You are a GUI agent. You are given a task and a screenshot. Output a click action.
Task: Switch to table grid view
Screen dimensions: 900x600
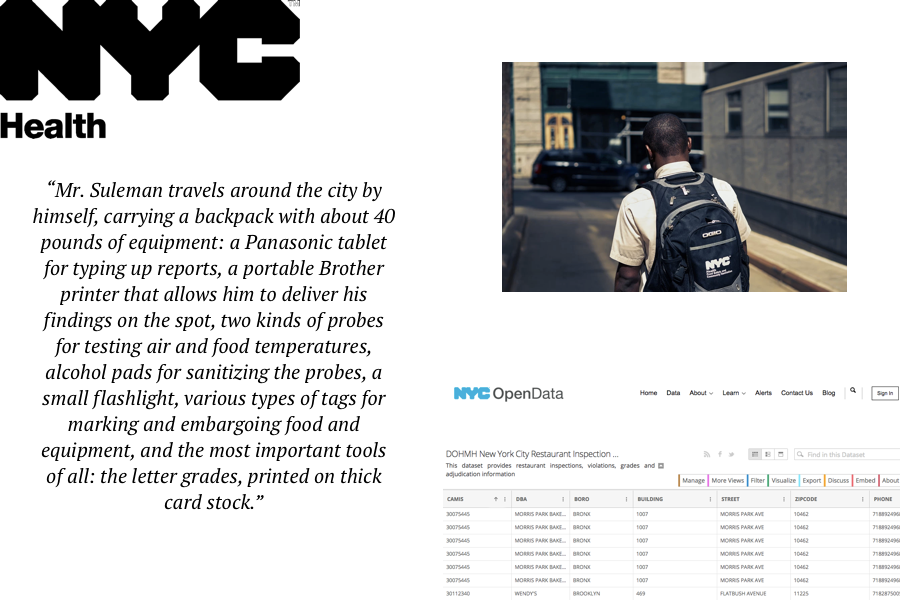[755, 454]
